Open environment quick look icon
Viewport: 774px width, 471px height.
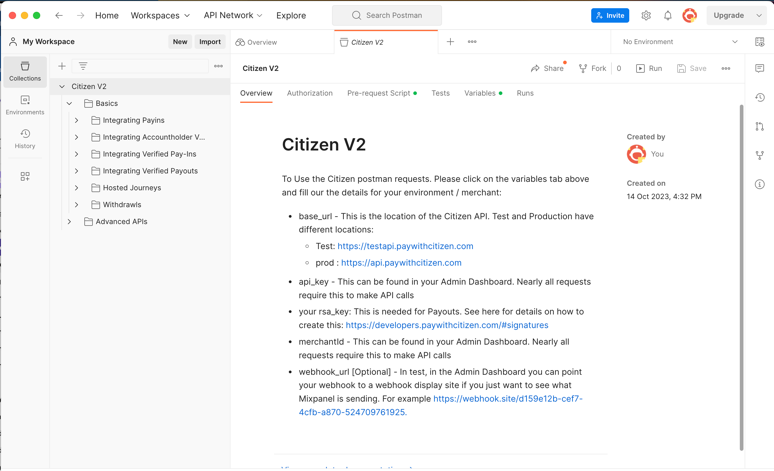click(x=760, y=42)
